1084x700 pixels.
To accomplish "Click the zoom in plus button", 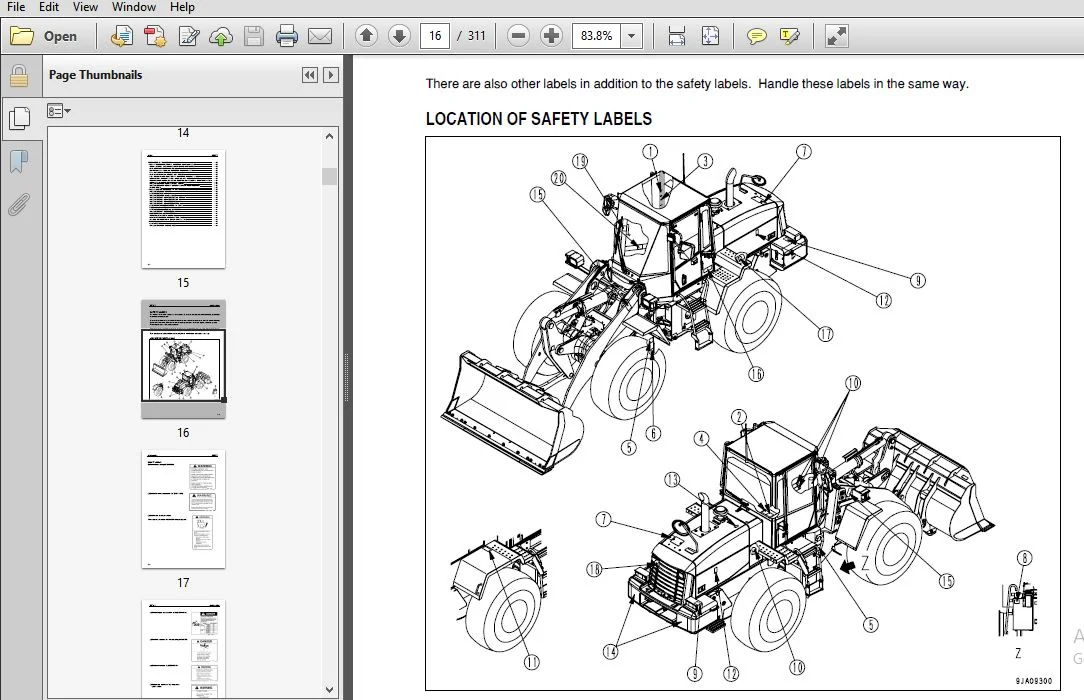I will point(552,35).
